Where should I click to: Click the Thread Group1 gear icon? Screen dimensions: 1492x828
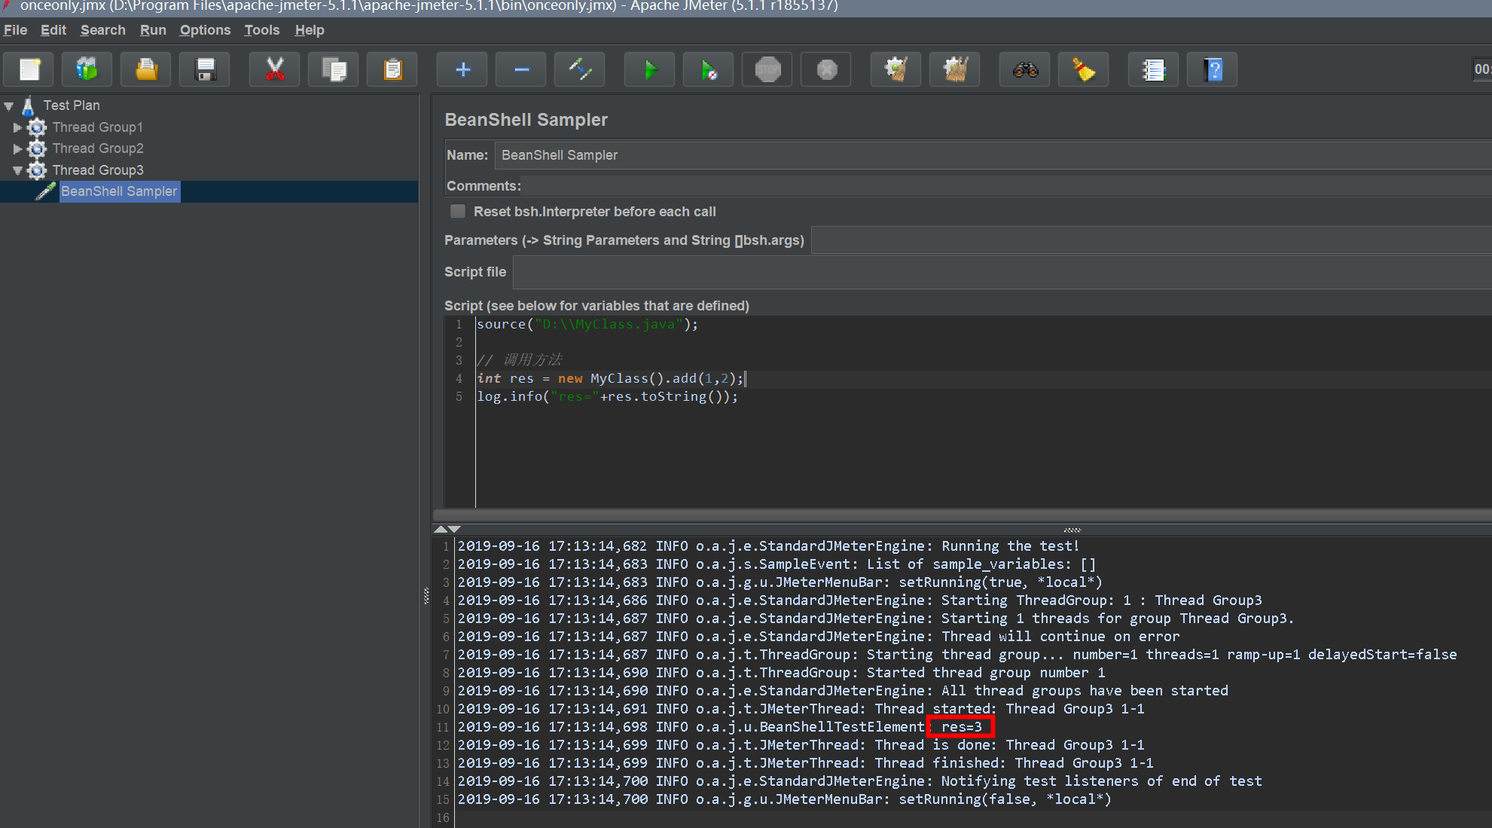pyautogui.click(x=37, y=127)
